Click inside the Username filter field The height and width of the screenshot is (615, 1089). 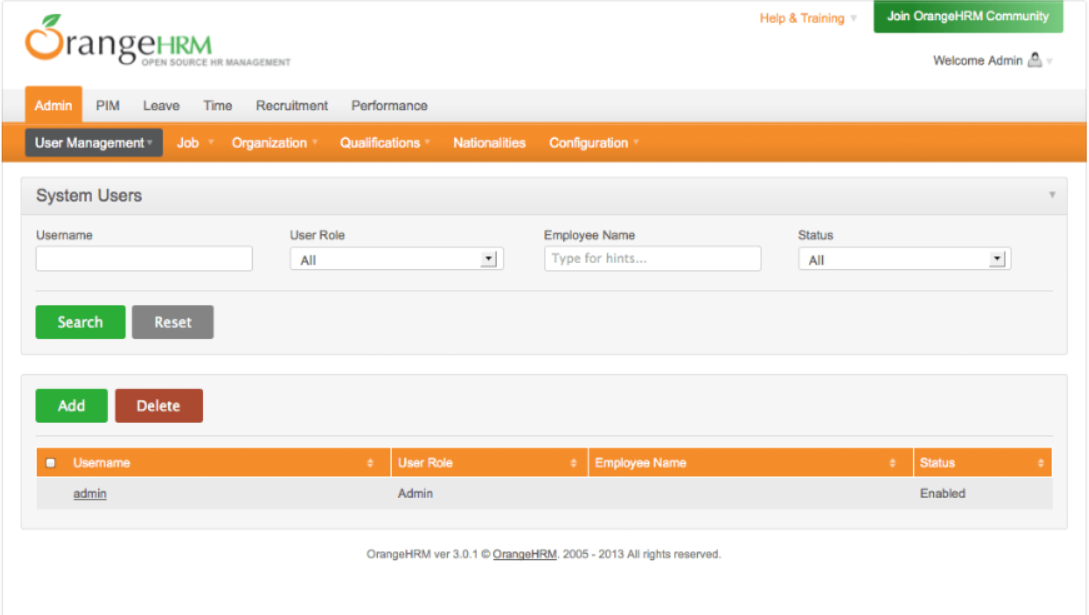[143, 258]
